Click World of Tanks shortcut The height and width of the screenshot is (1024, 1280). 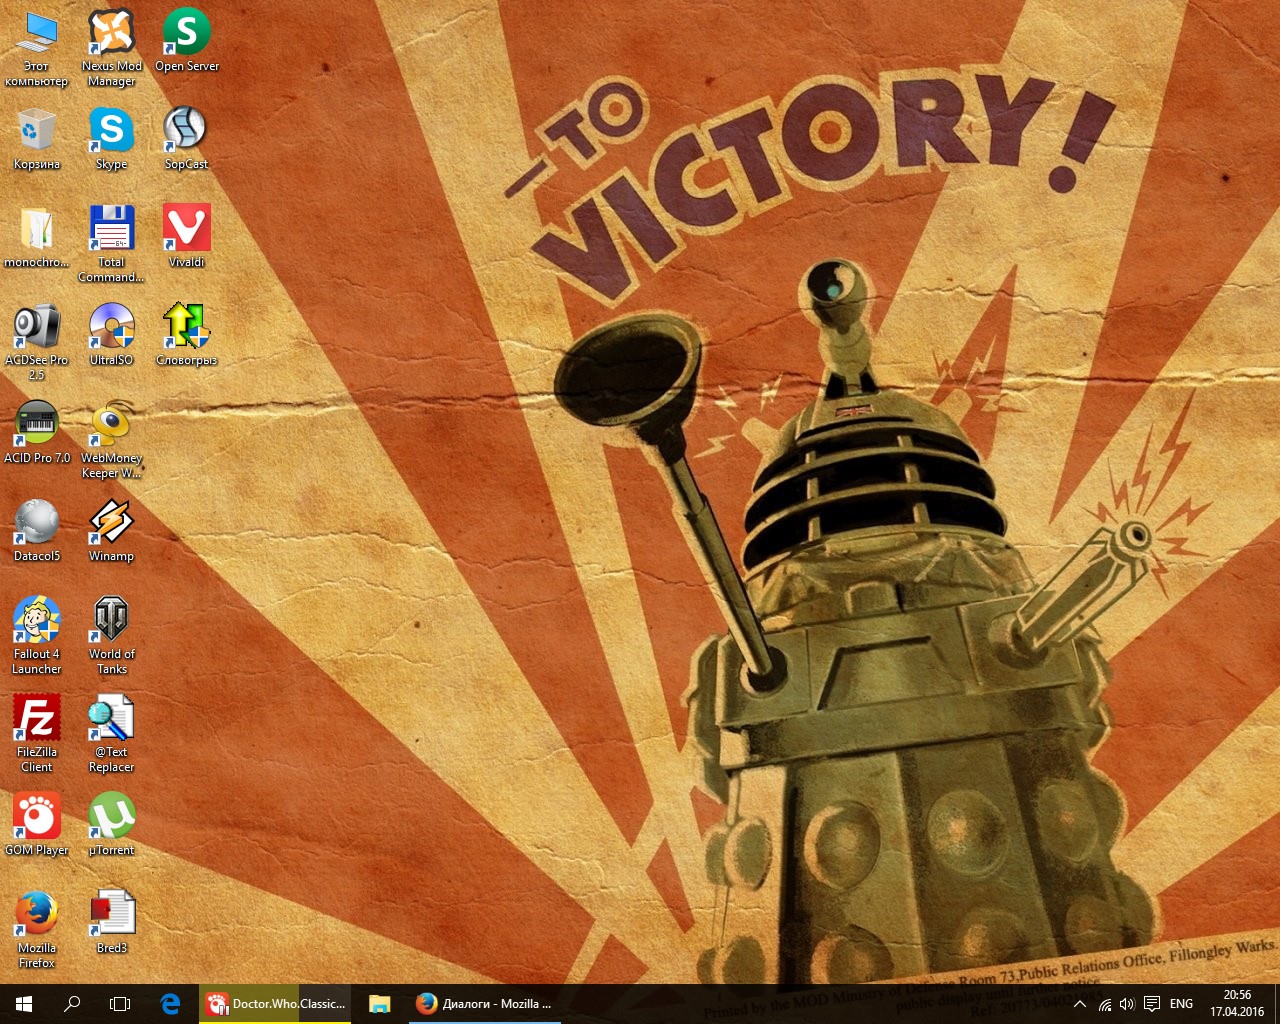click(112, 636)
